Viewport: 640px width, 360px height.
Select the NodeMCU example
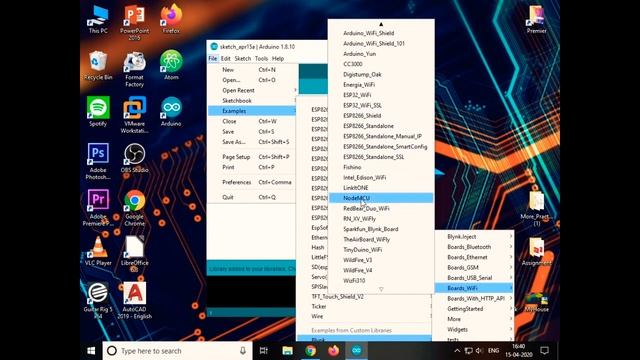[381, 198]
